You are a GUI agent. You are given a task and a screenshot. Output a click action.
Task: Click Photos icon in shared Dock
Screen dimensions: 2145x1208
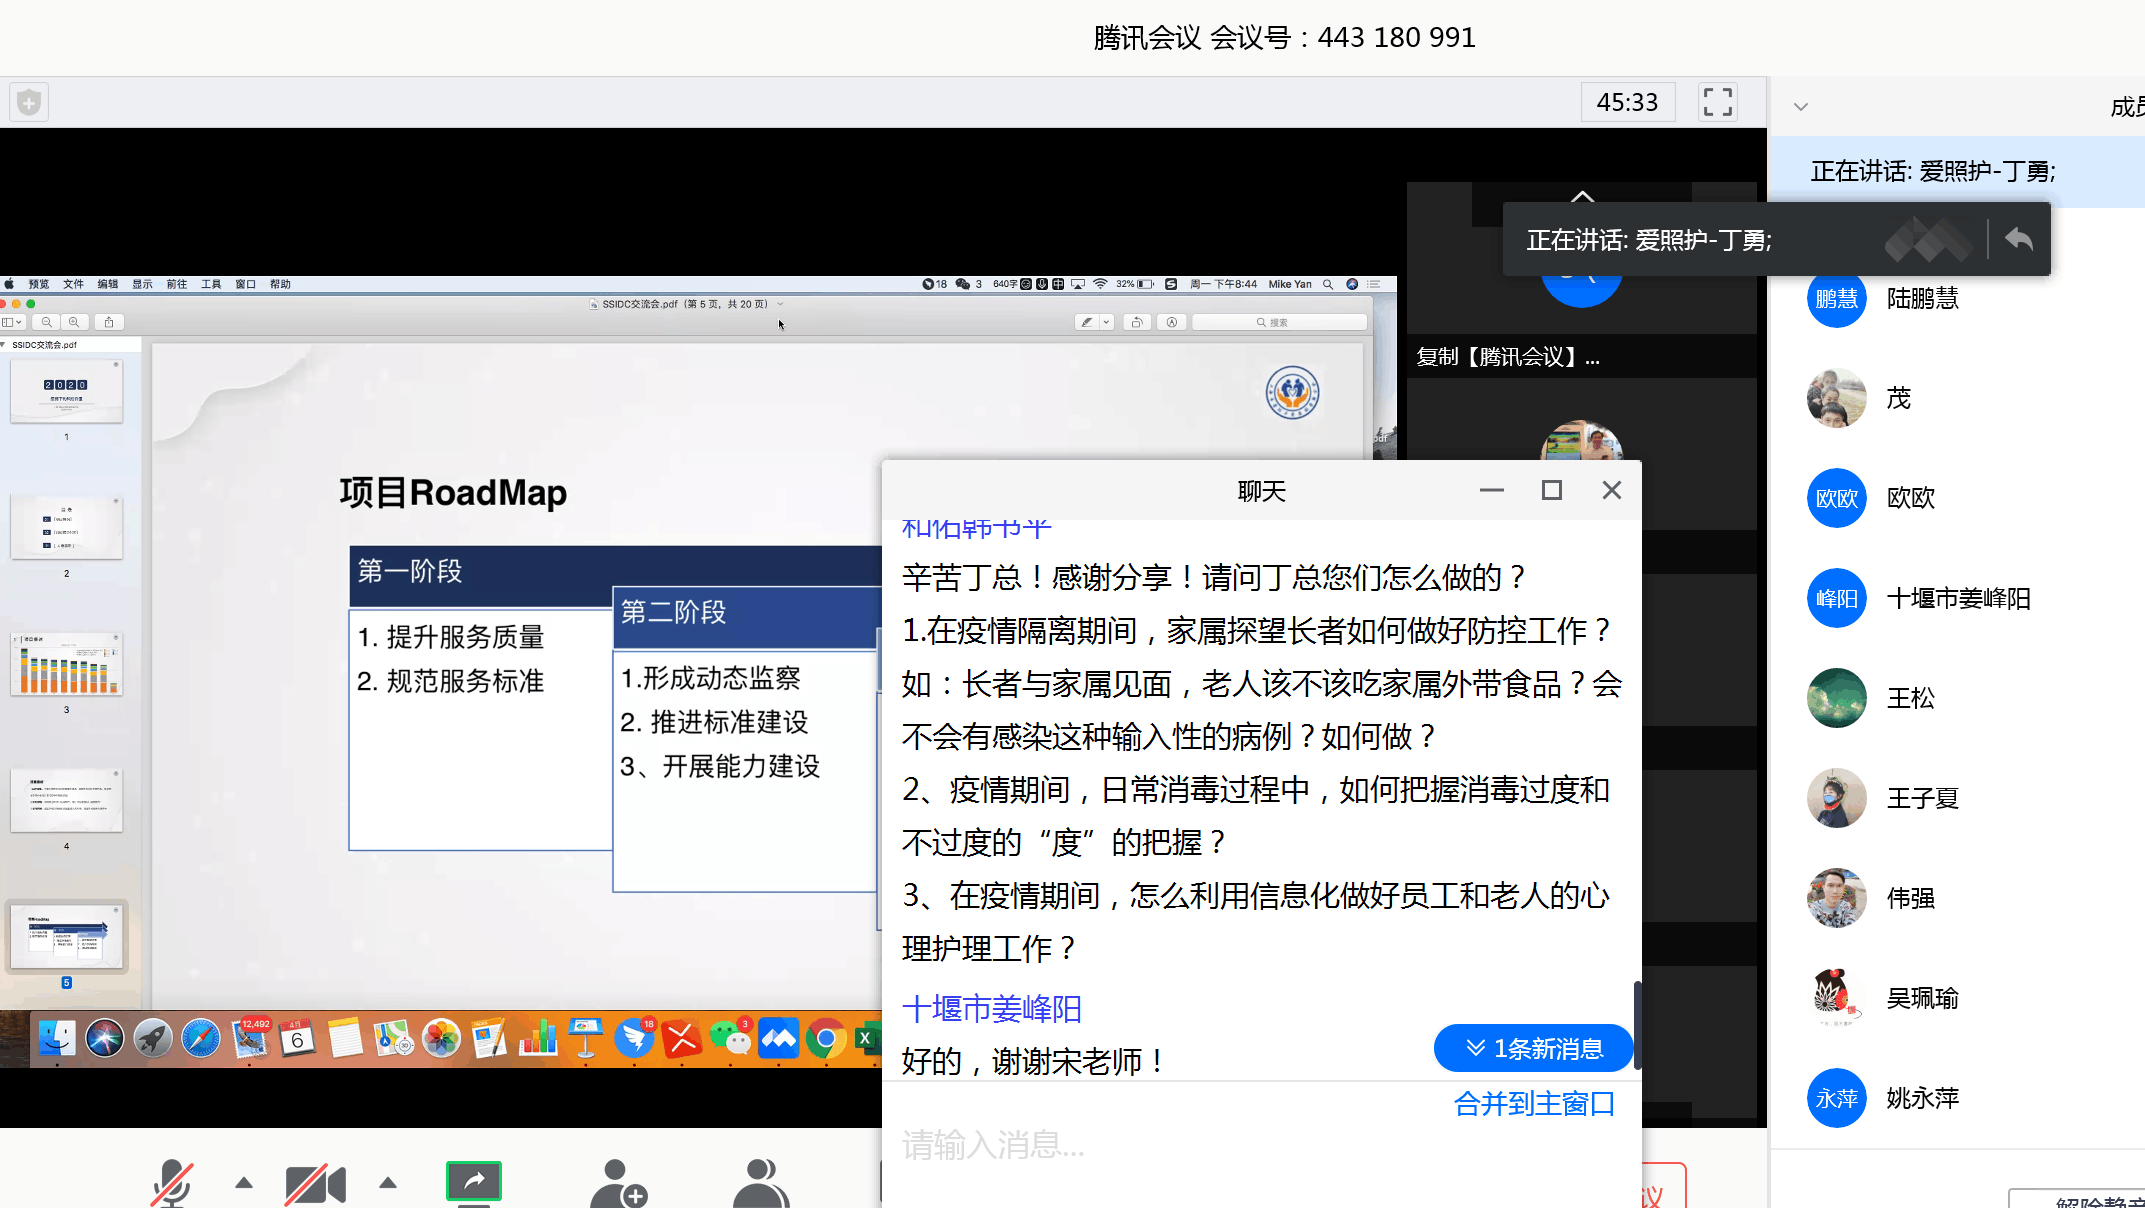pyautogui.click(x=440, y=1039)
